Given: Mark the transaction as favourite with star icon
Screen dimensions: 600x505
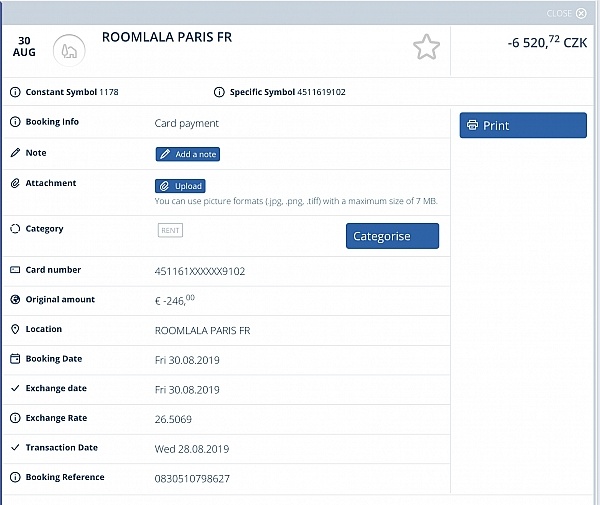Looking at the screenshot, I should tap(426, 47).
